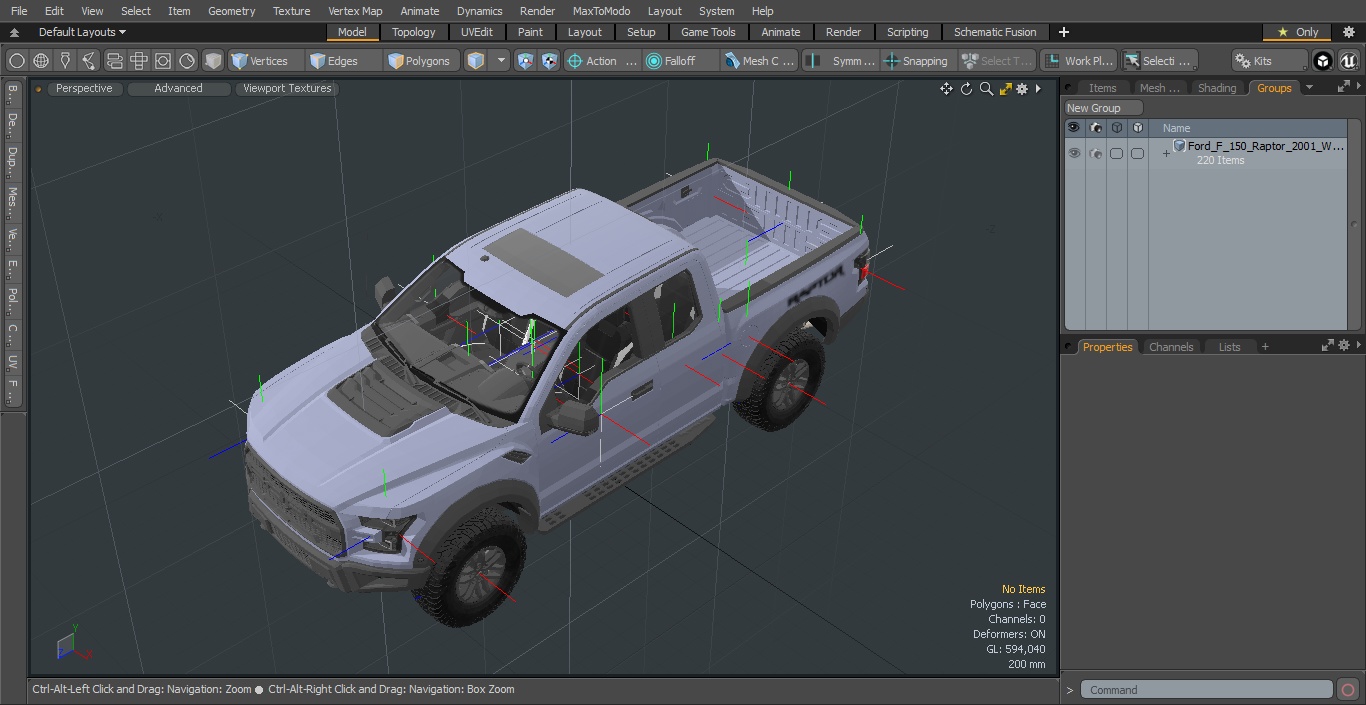The height and width of the screenshot is (705, 1366).
Task: Click the first action center preset icon
Action: 525,61
